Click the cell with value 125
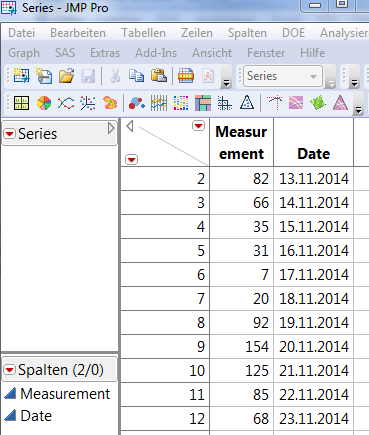 click(241, 371)
